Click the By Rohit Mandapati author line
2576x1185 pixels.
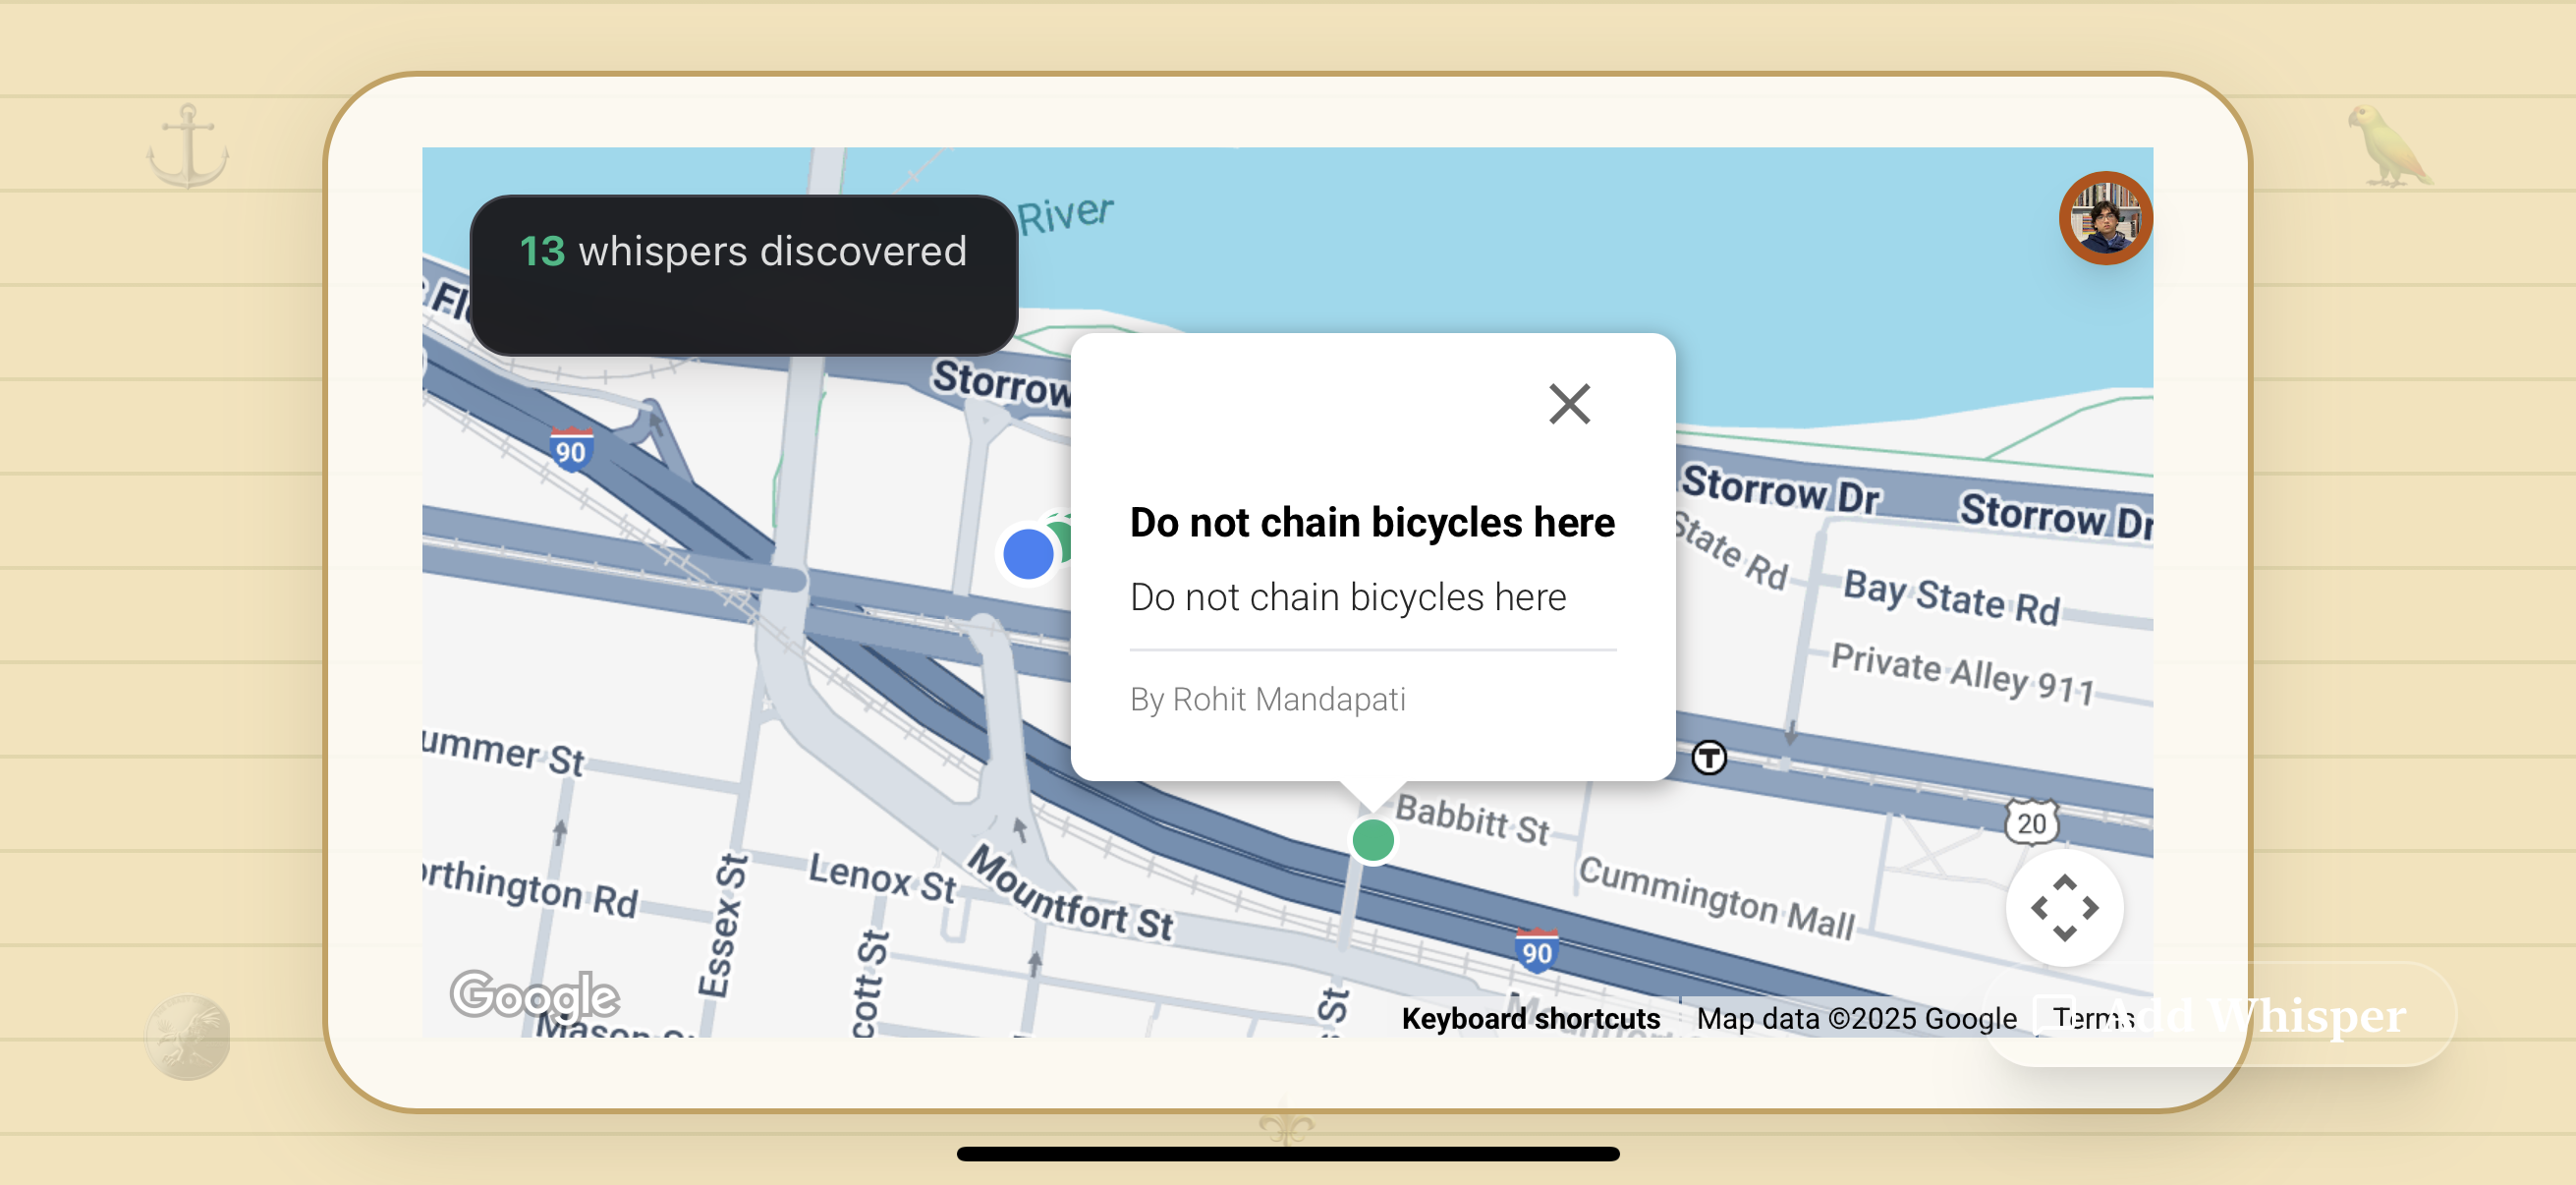1267,699
